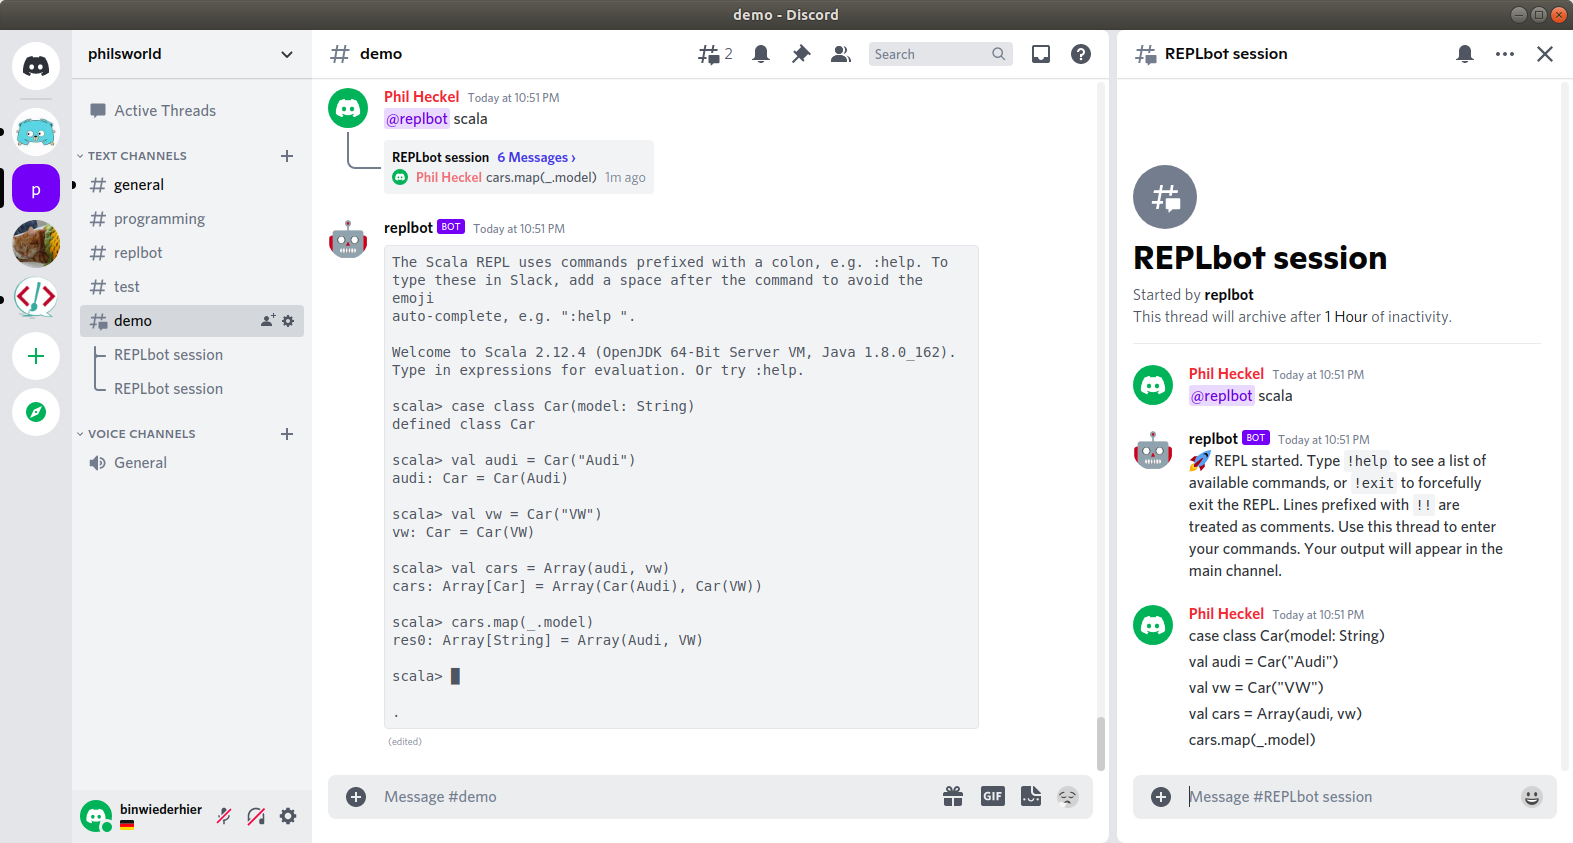Open the philsworld server dropdown menu
Image resolution: width=1573 pixels, height=843 pixels.
(287, 54)
